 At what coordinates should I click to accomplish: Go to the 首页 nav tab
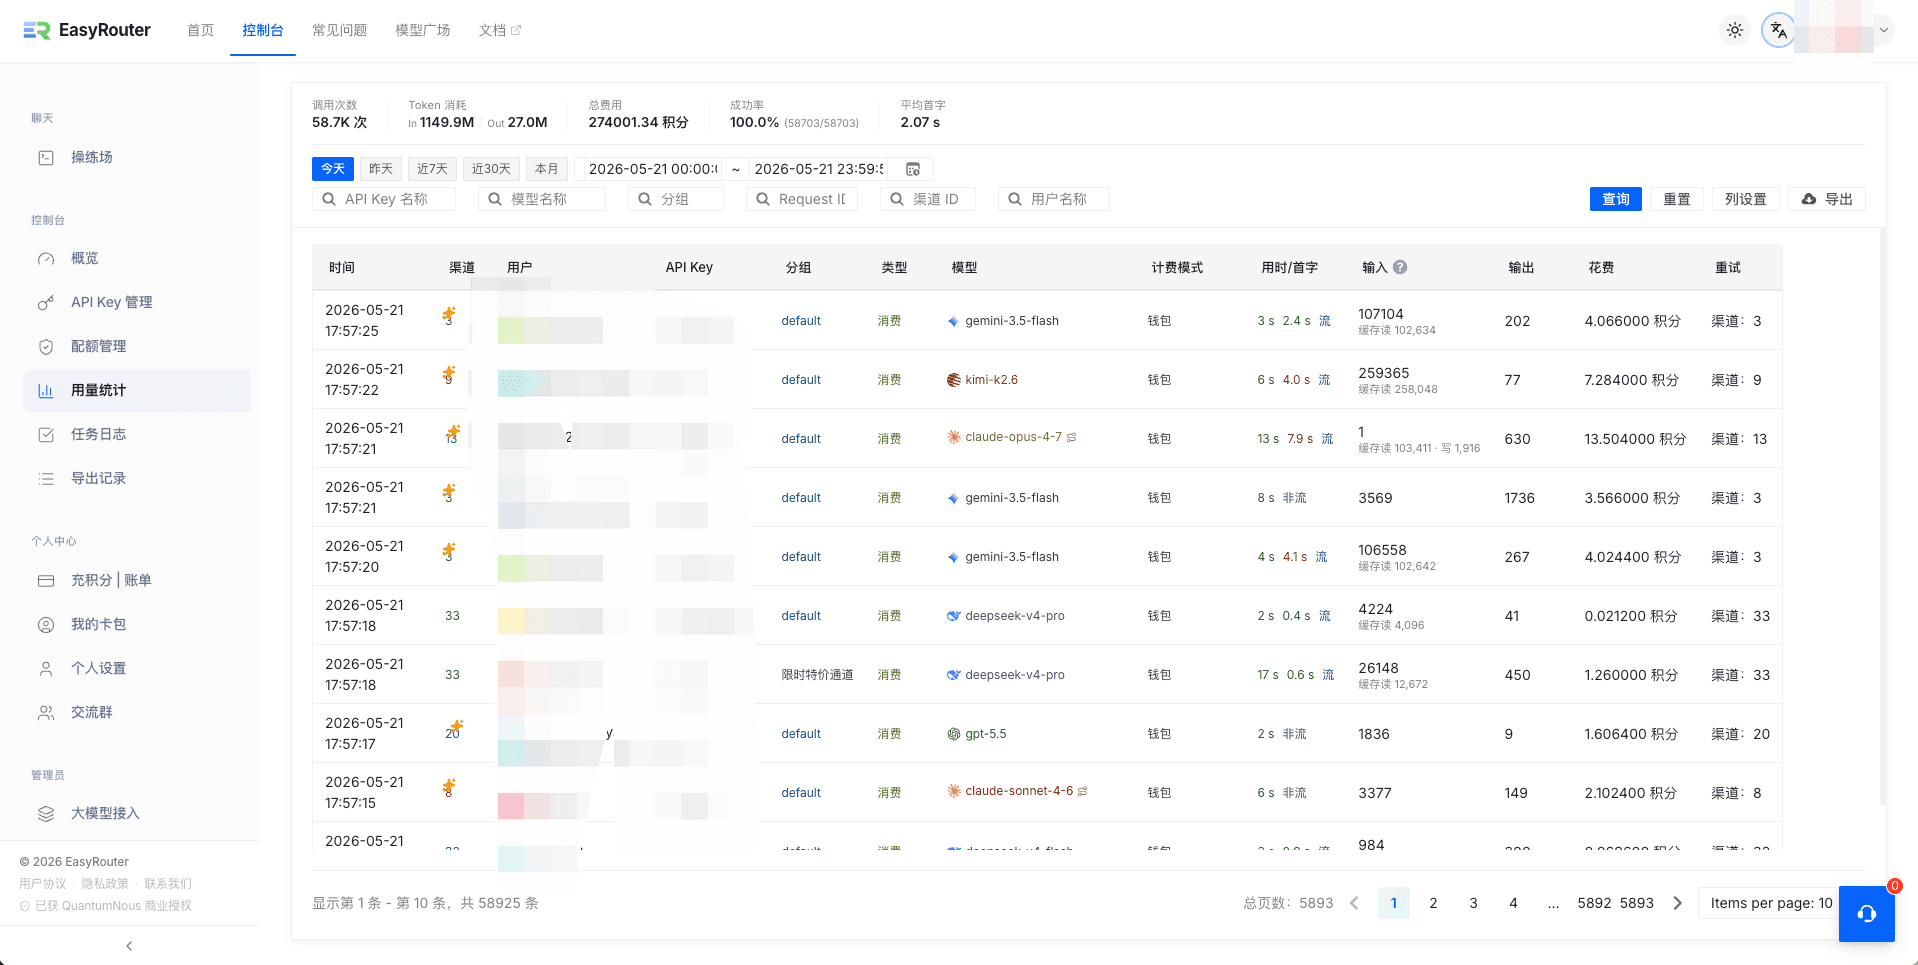coord(200,30)
